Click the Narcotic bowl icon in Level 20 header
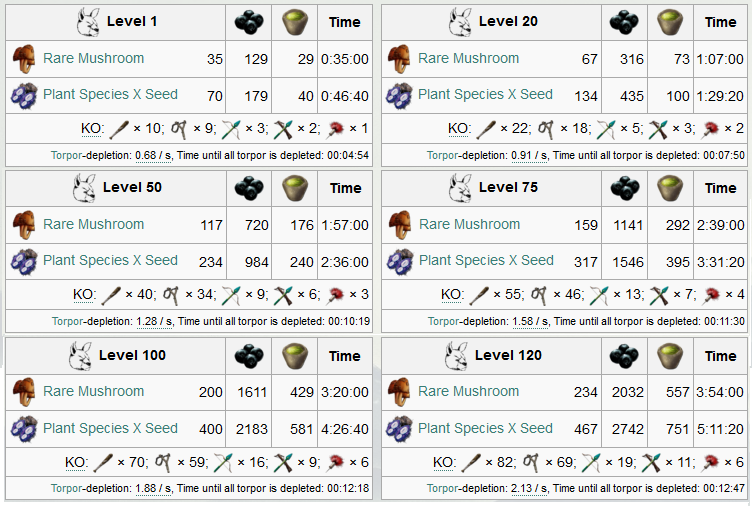The image size is (752, 506). coord(670,23)
